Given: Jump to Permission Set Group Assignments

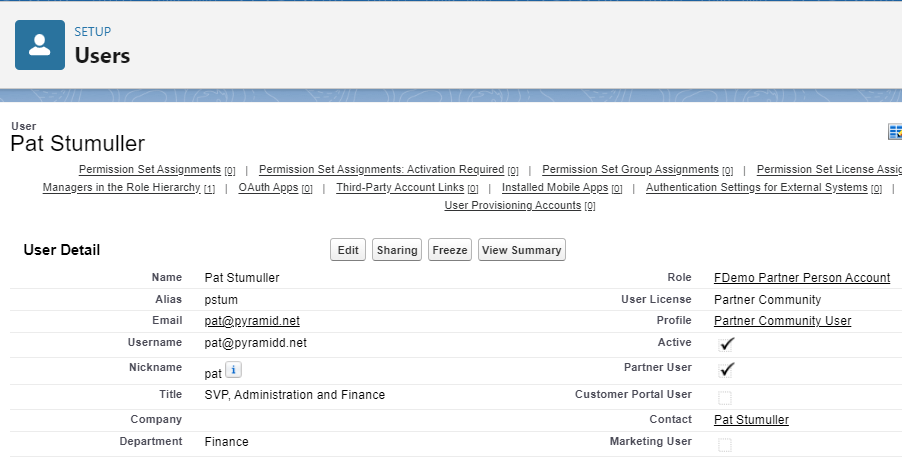Looking at the screenshot, I should click(630, 170).
